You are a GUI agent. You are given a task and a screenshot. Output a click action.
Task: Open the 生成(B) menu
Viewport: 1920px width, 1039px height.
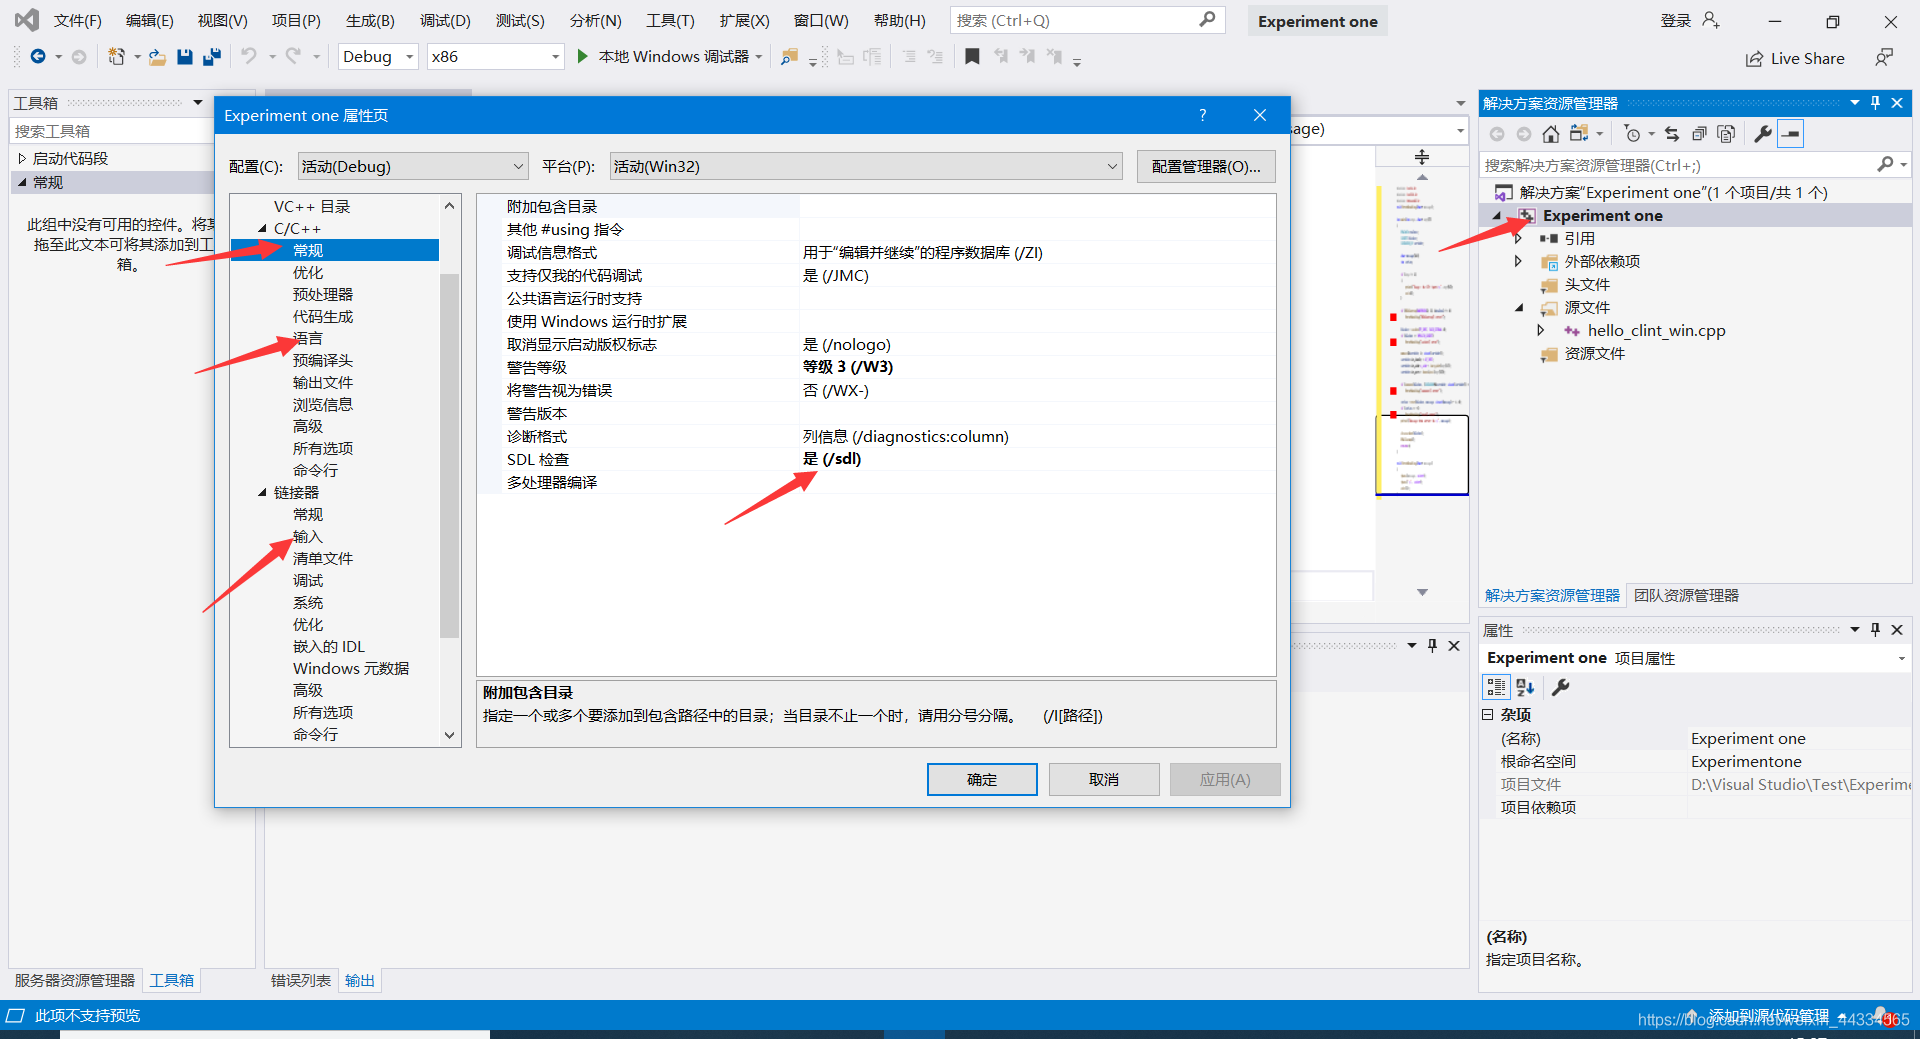point(370,20)
